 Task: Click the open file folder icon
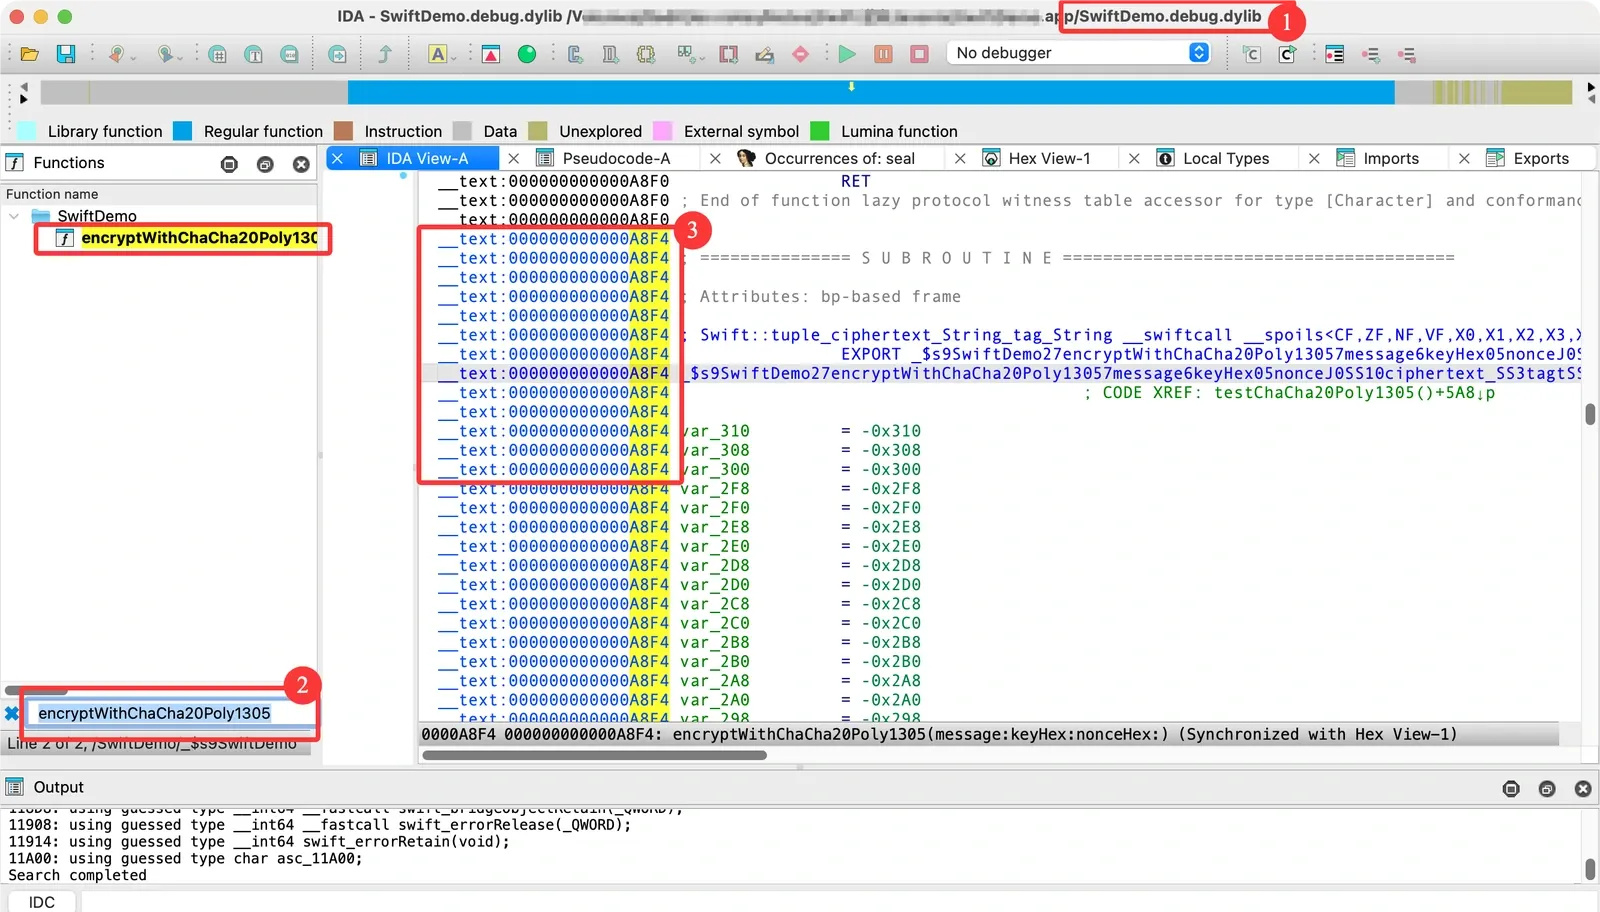point(30,54)
